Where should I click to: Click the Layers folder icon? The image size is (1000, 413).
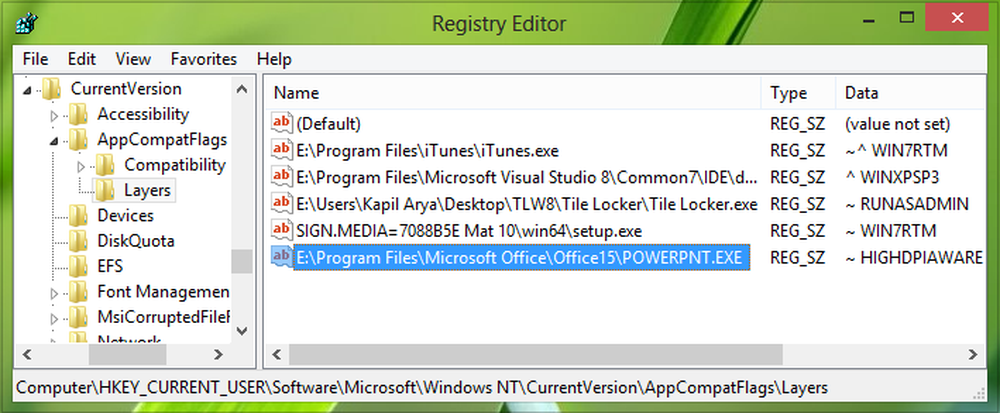point(105,189)
